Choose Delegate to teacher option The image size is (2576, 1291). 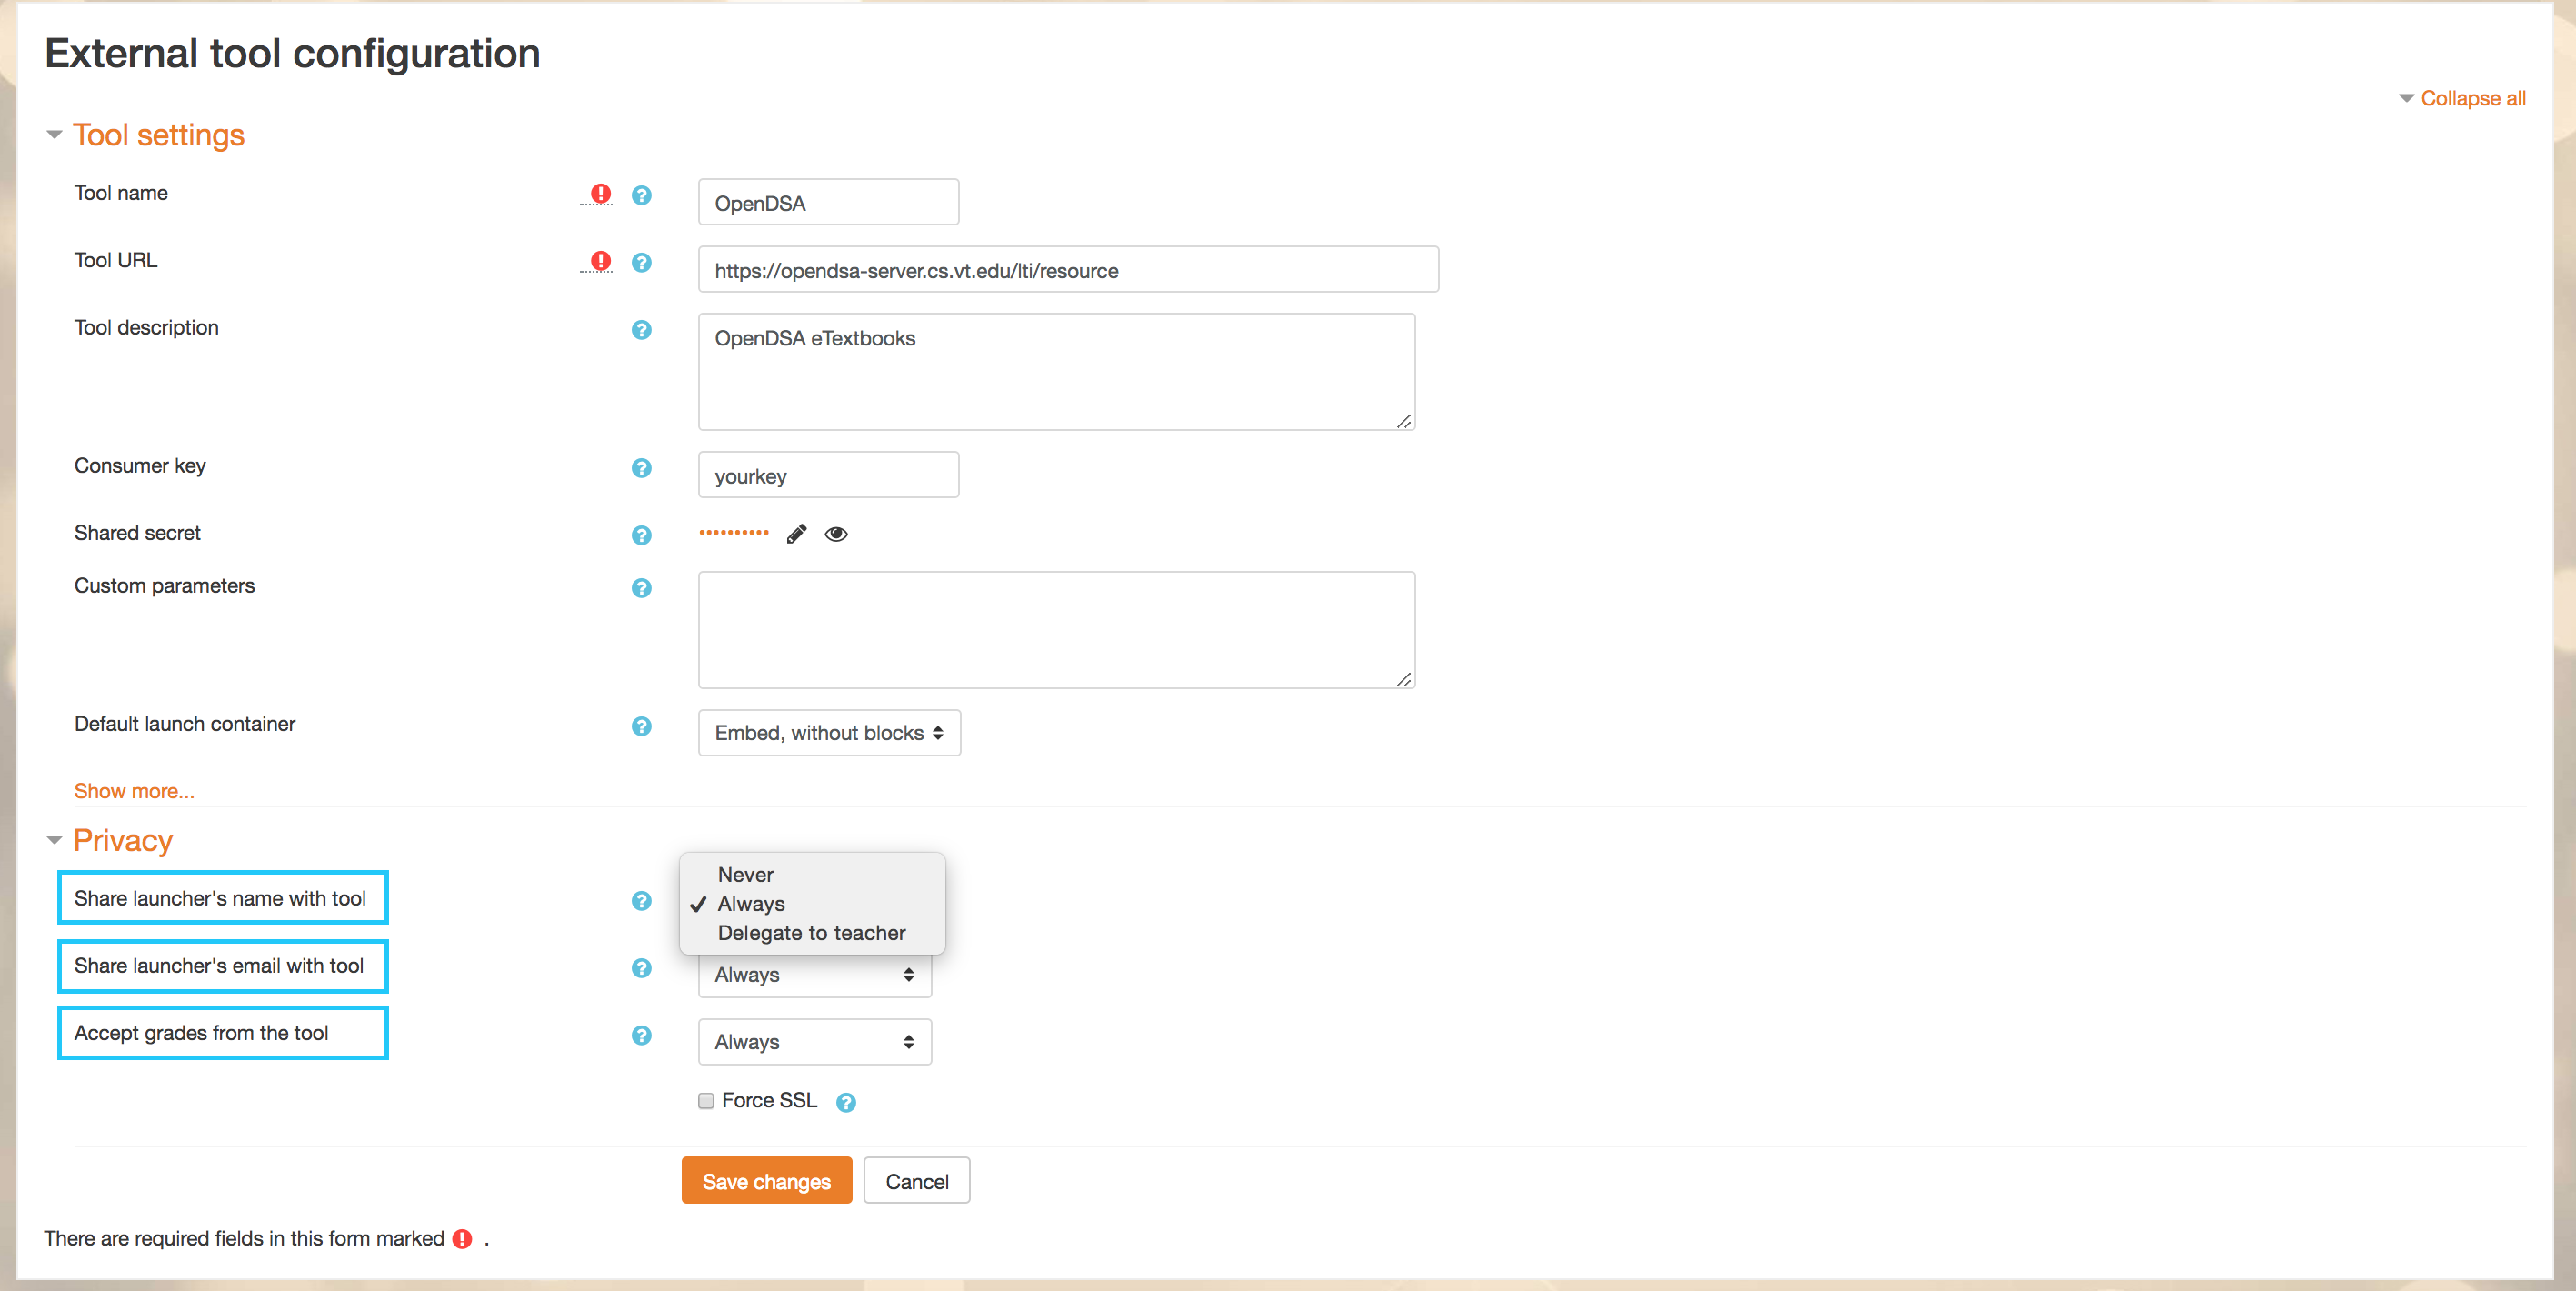812,932
